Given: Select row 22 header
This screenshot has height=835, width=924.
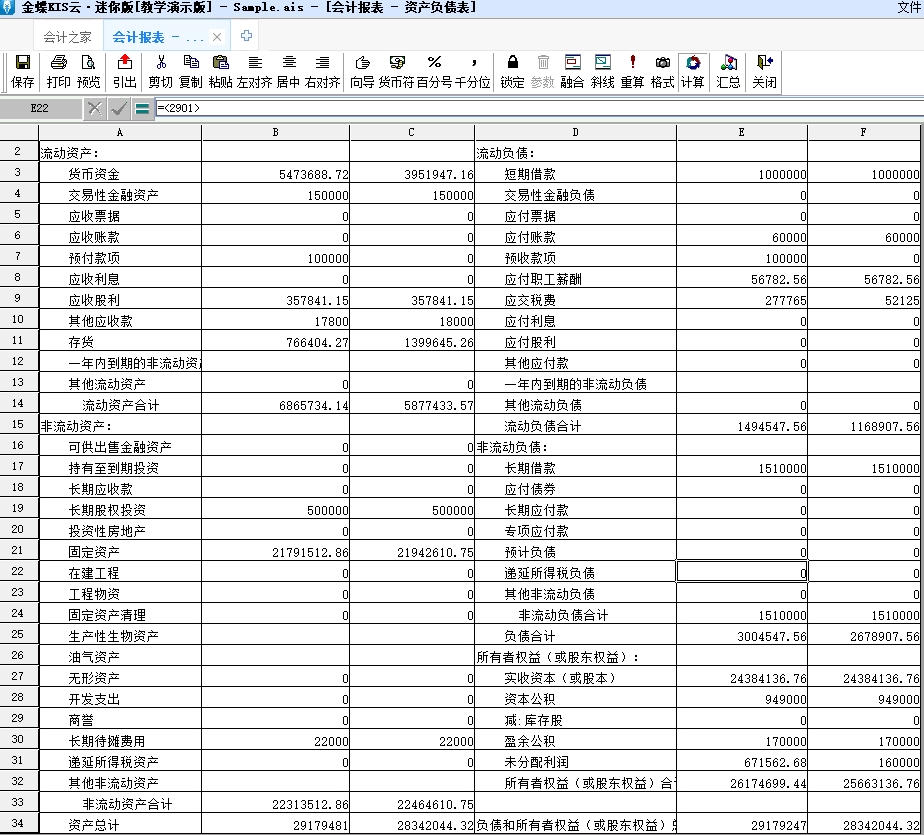Looking at the screenshot, I should 18,572.
